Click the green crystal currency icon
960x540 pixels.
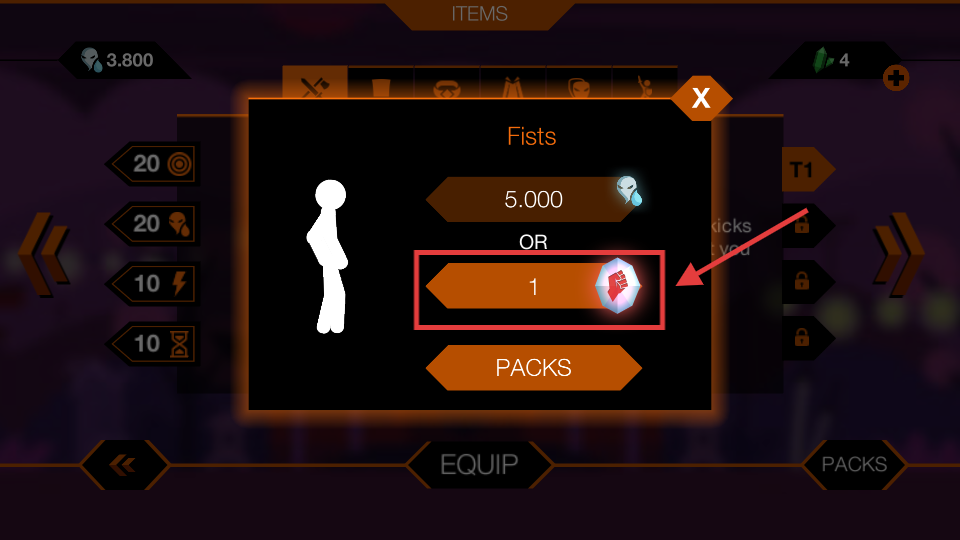pyautogui.click(x=823, y=60)
